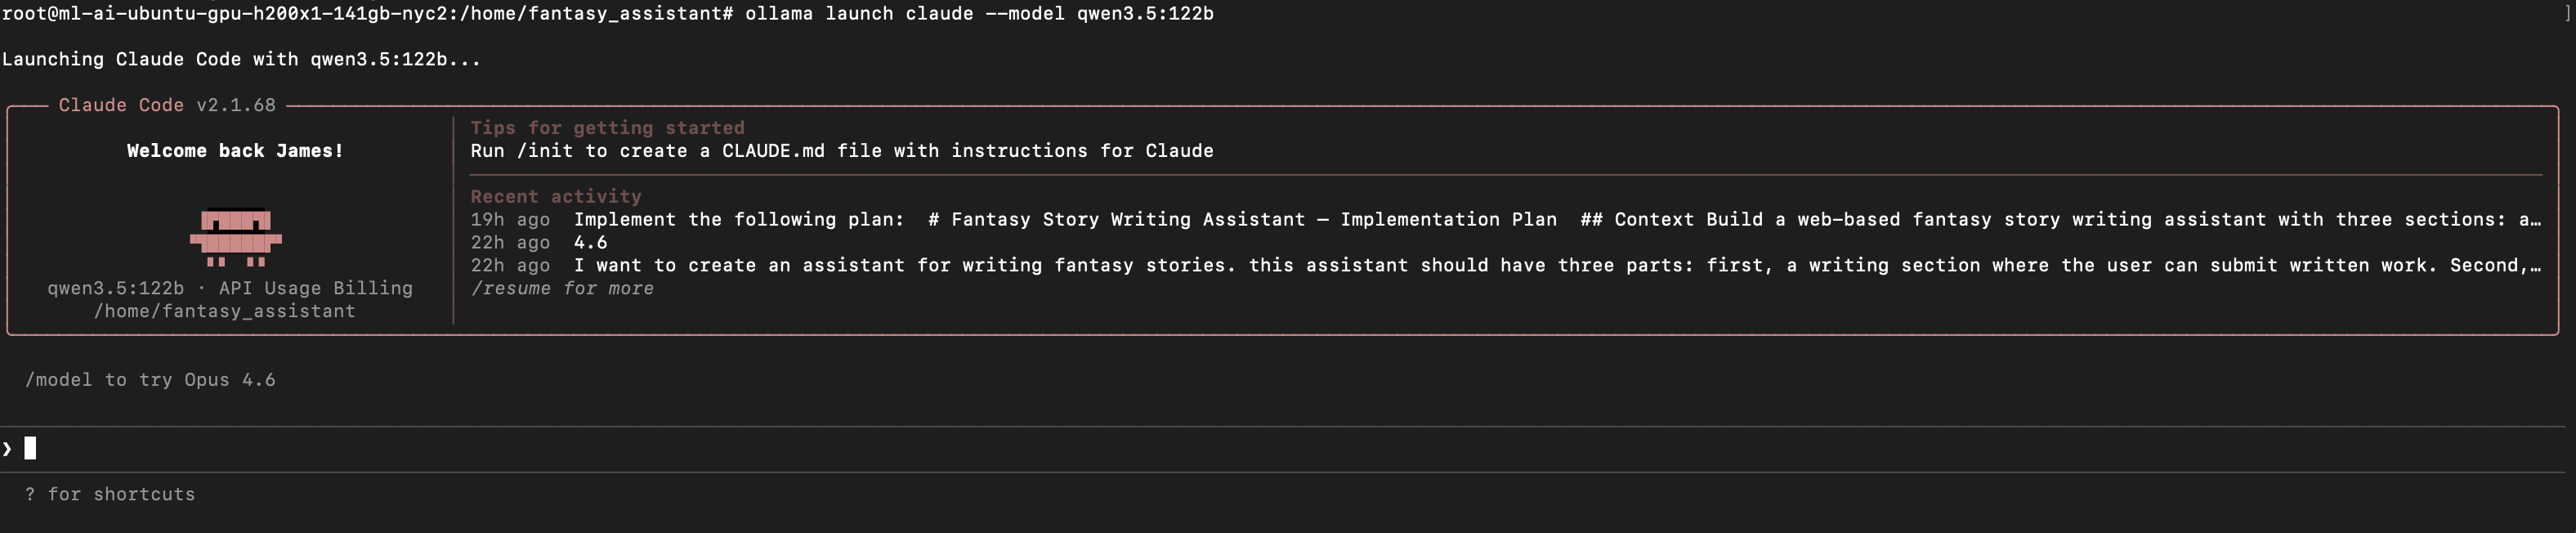Screen dimensions: 2576x533
Task: Click the "Tips for getting started" heading
Action: pyautogui.click(x=607, y=128)
